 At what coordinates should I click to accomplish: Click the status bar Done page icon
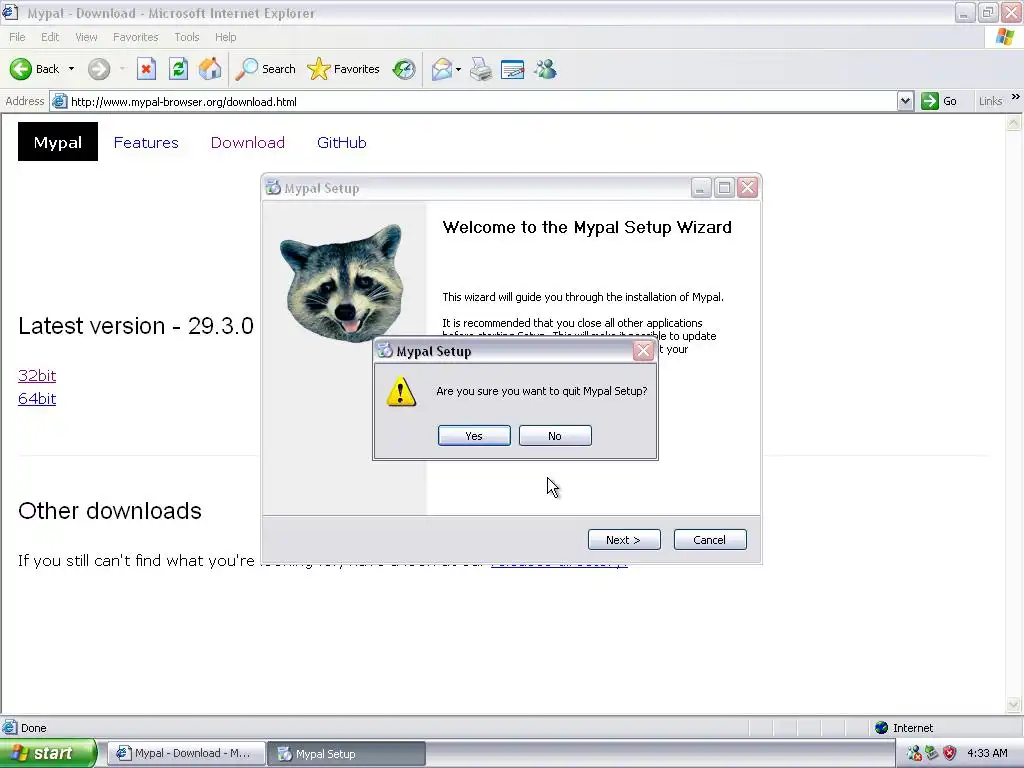coord(10,728)
